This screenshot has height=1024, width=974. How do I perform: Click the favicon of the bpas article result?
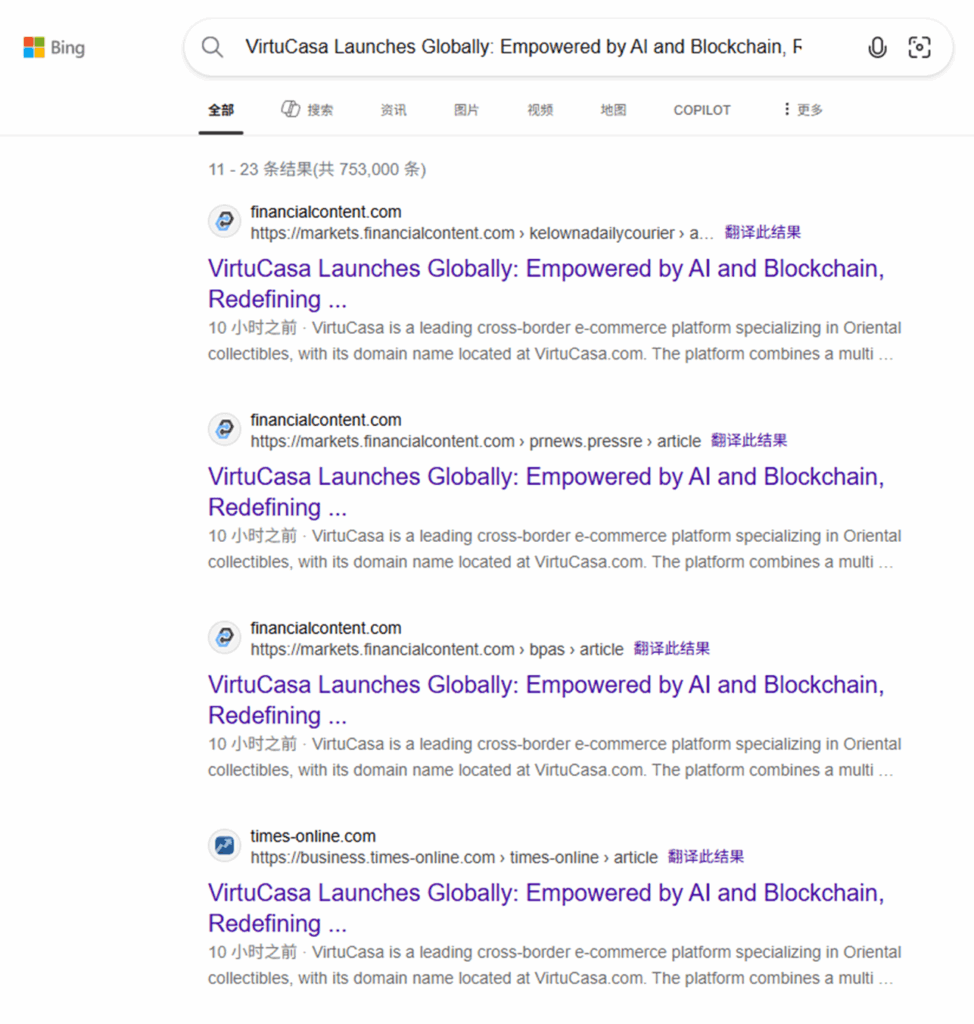pos(225,638)
